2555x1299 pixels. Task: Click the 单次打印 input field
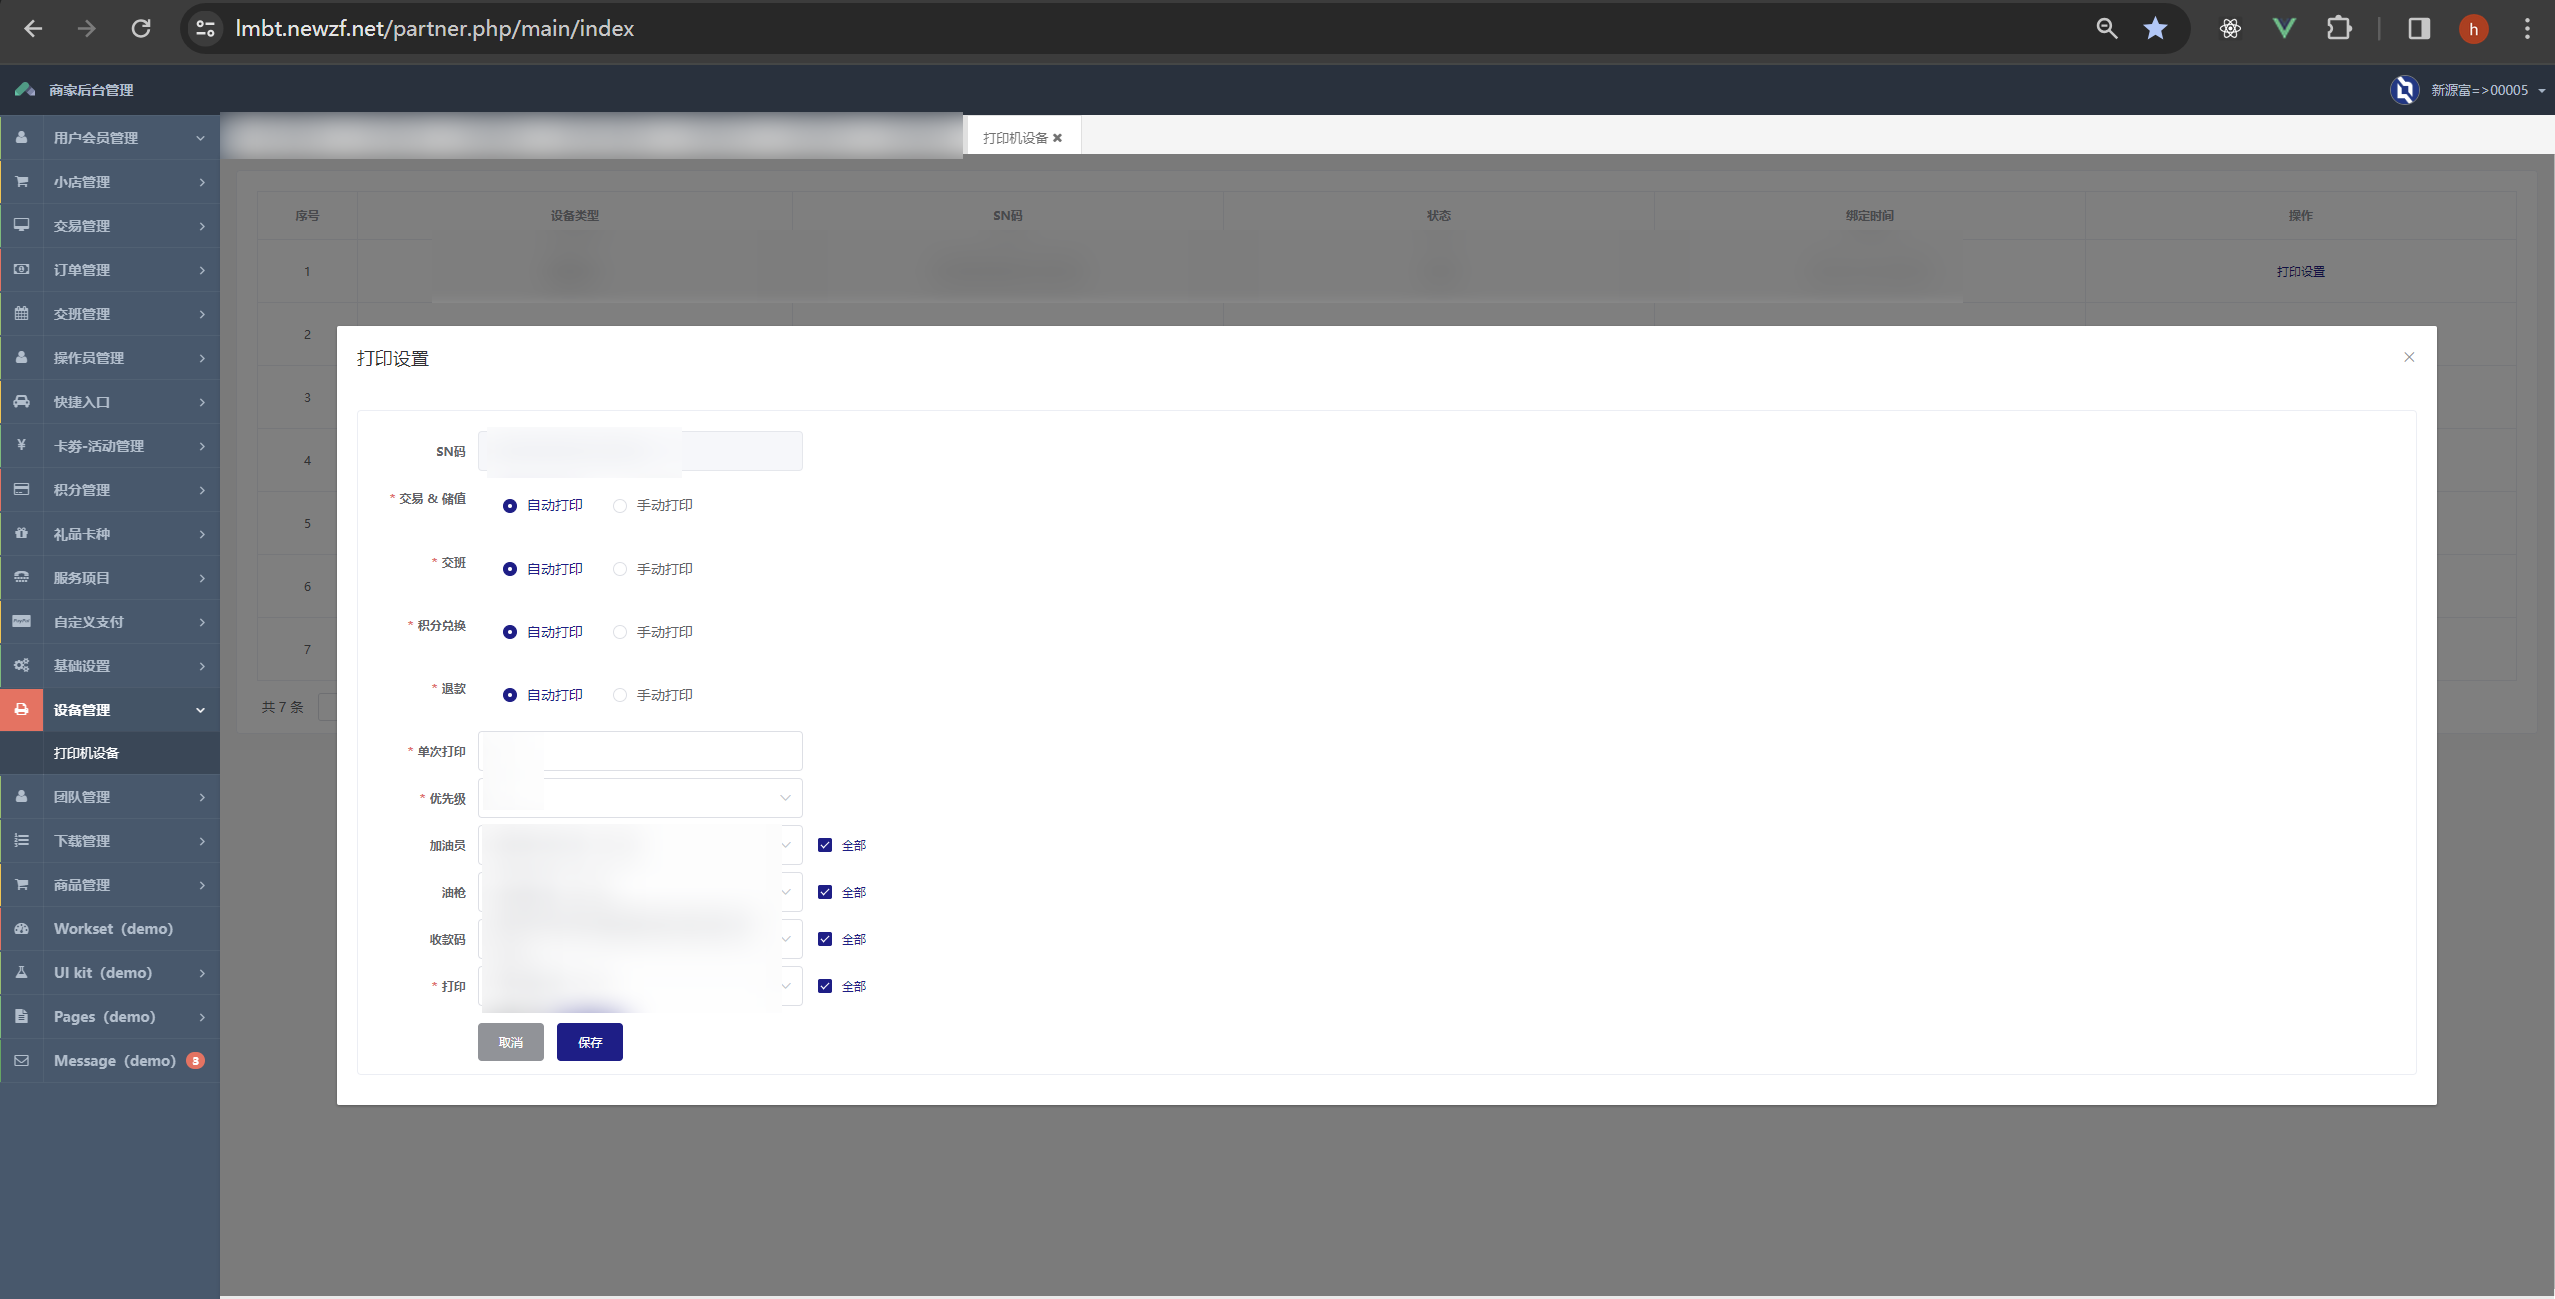coord(640,751)
